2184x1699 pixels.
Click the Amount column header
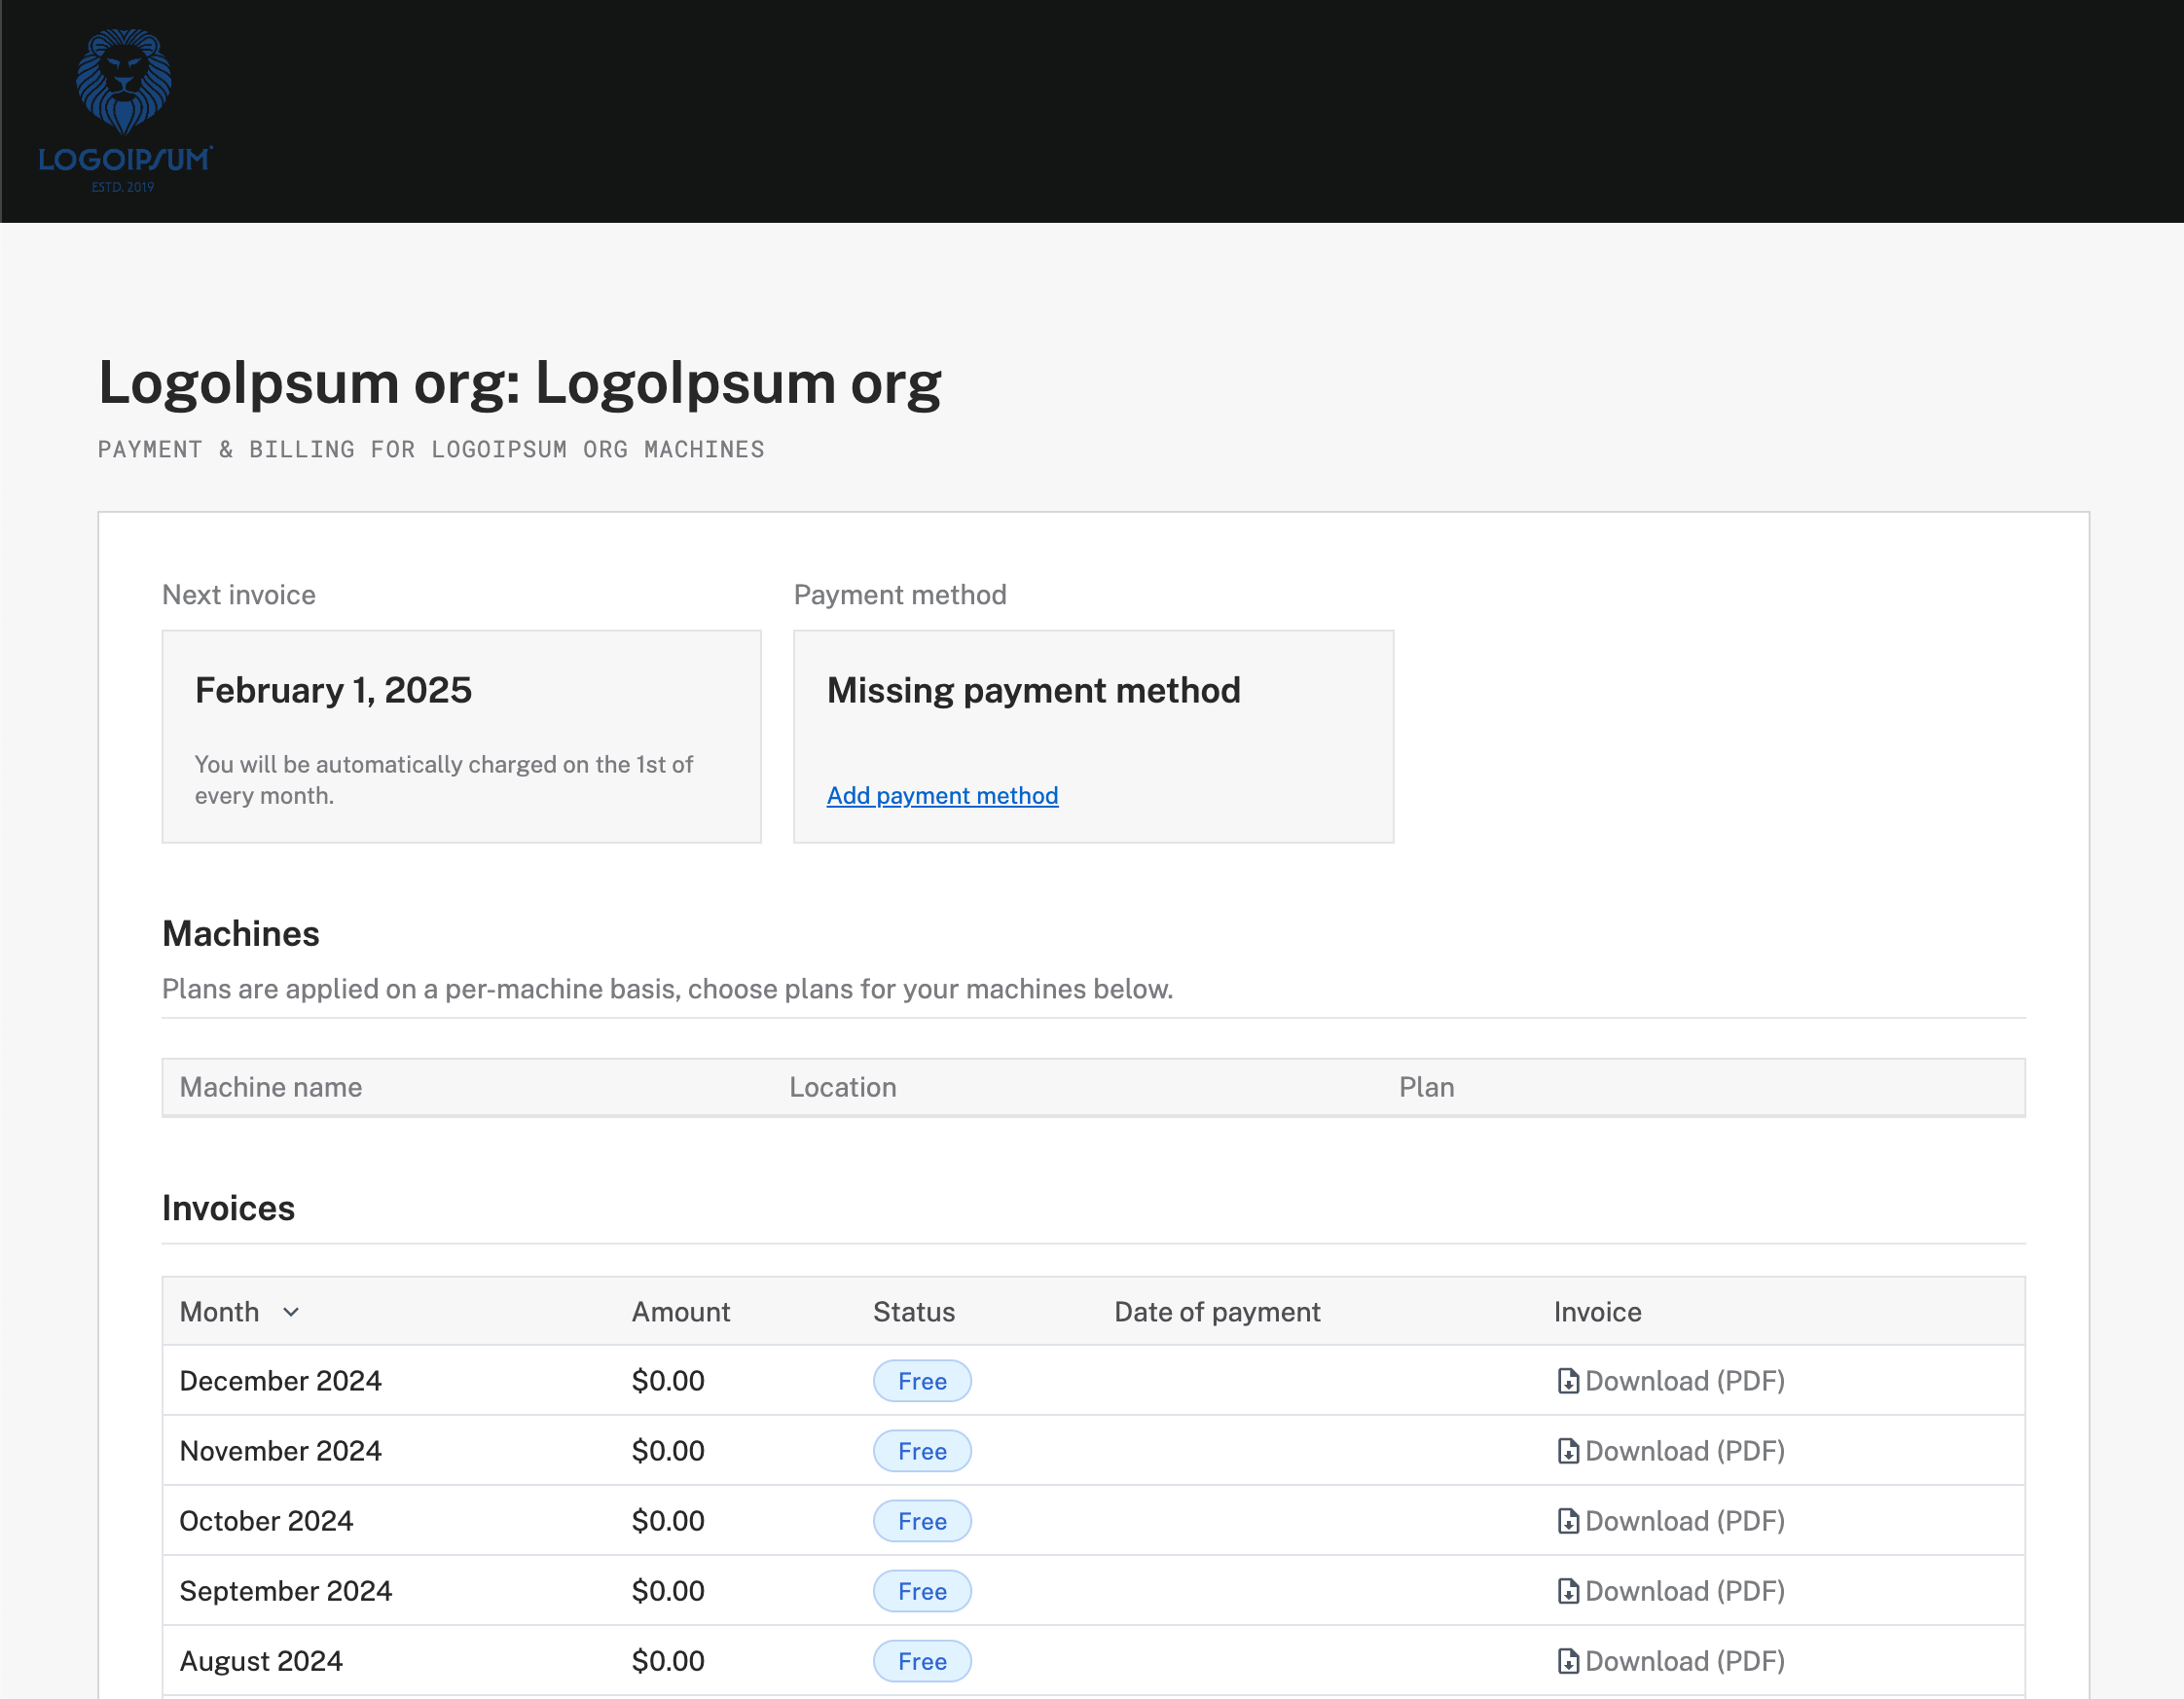click(x=680, y=1312)
